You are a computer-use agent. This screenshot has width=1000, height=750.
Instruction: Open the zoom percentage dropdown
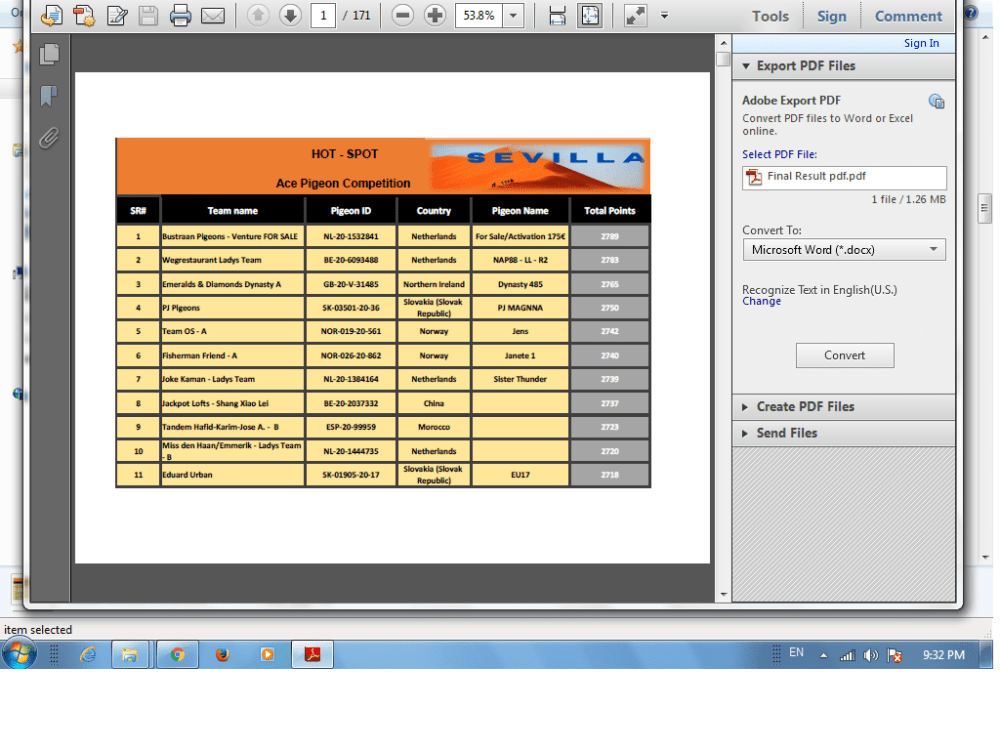[x=512, y=16]
